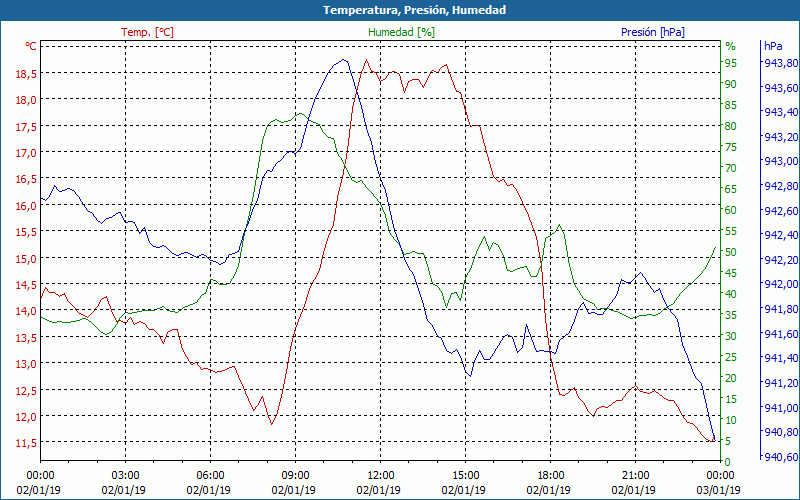Click pressure axis value 942,60

pyautogui.click(x=781, y=211)
